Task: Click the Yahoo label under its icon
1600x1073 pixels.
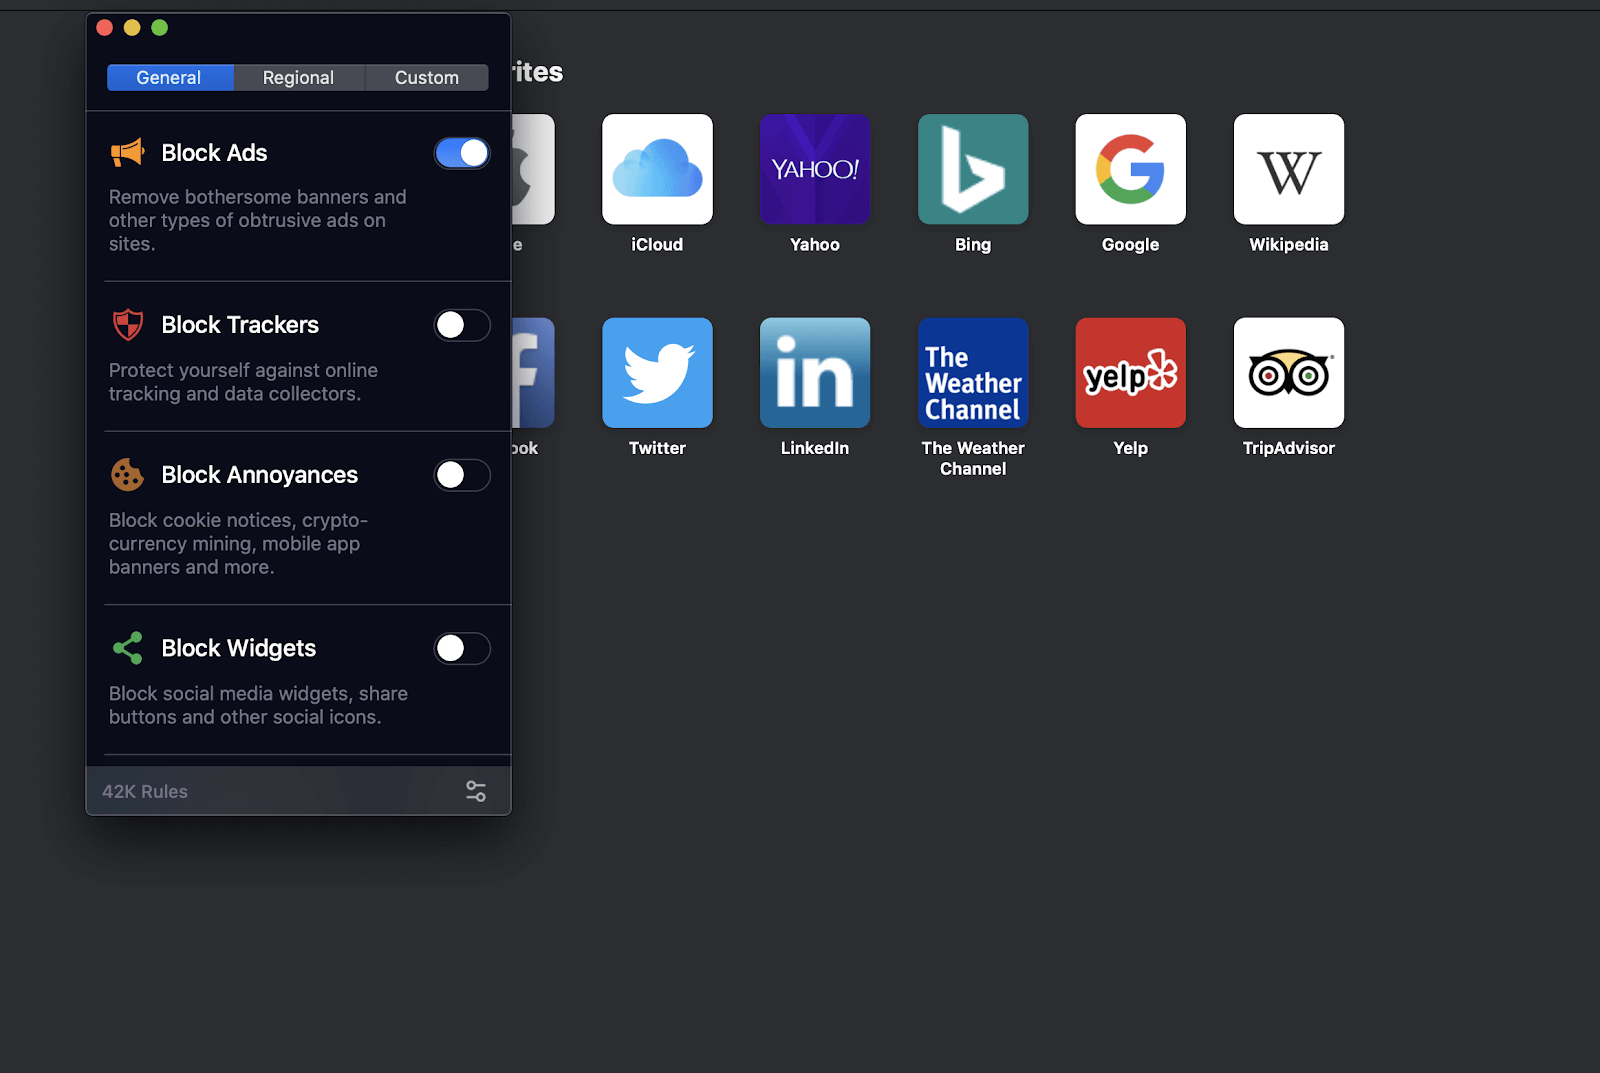Action: click(x=815, y=244)
